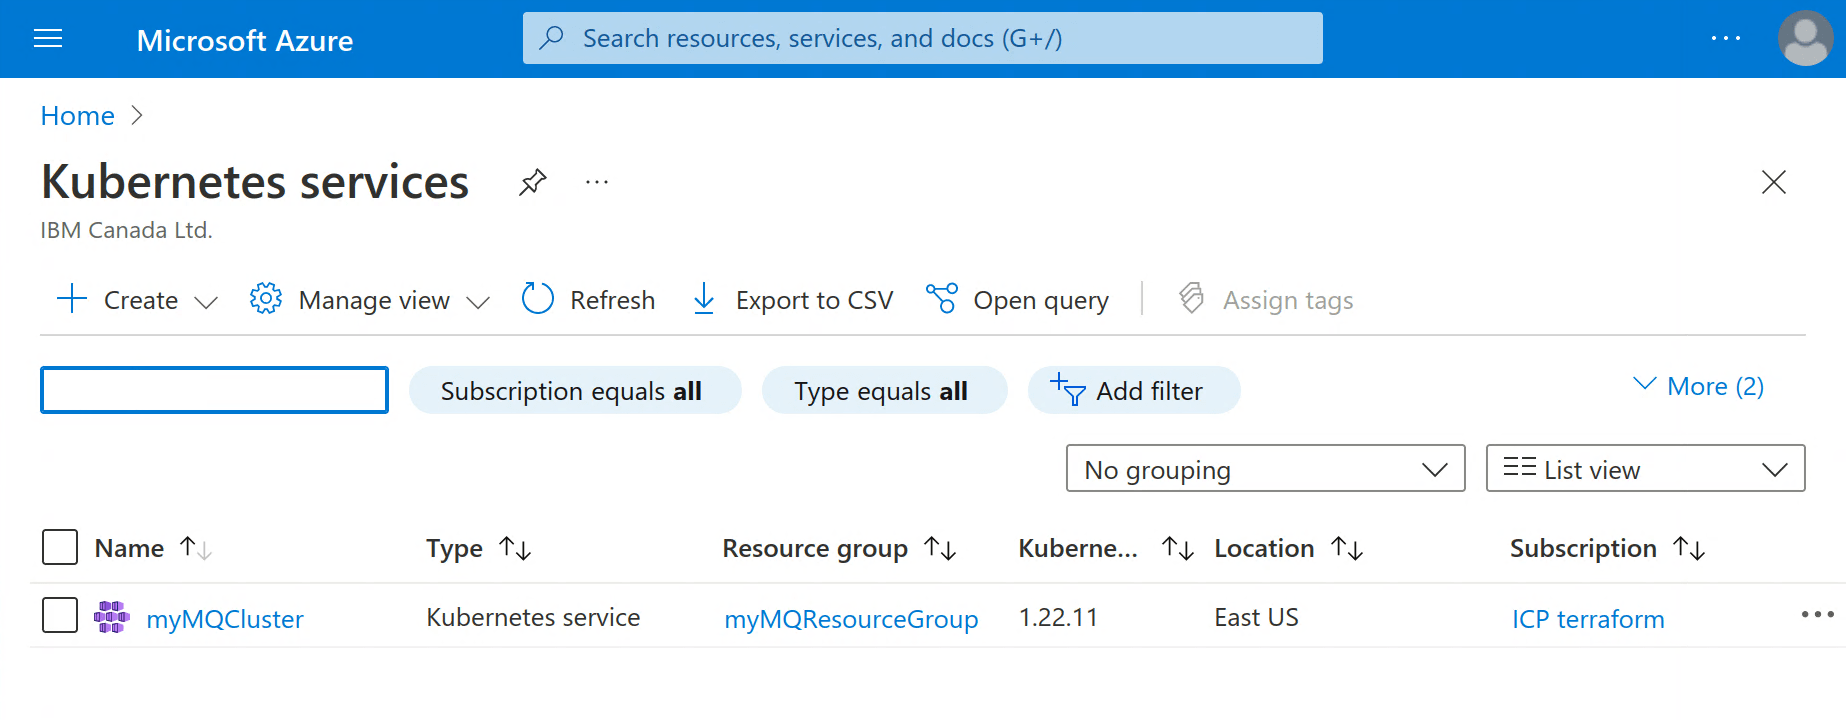Click the Create plus icon

72,299
